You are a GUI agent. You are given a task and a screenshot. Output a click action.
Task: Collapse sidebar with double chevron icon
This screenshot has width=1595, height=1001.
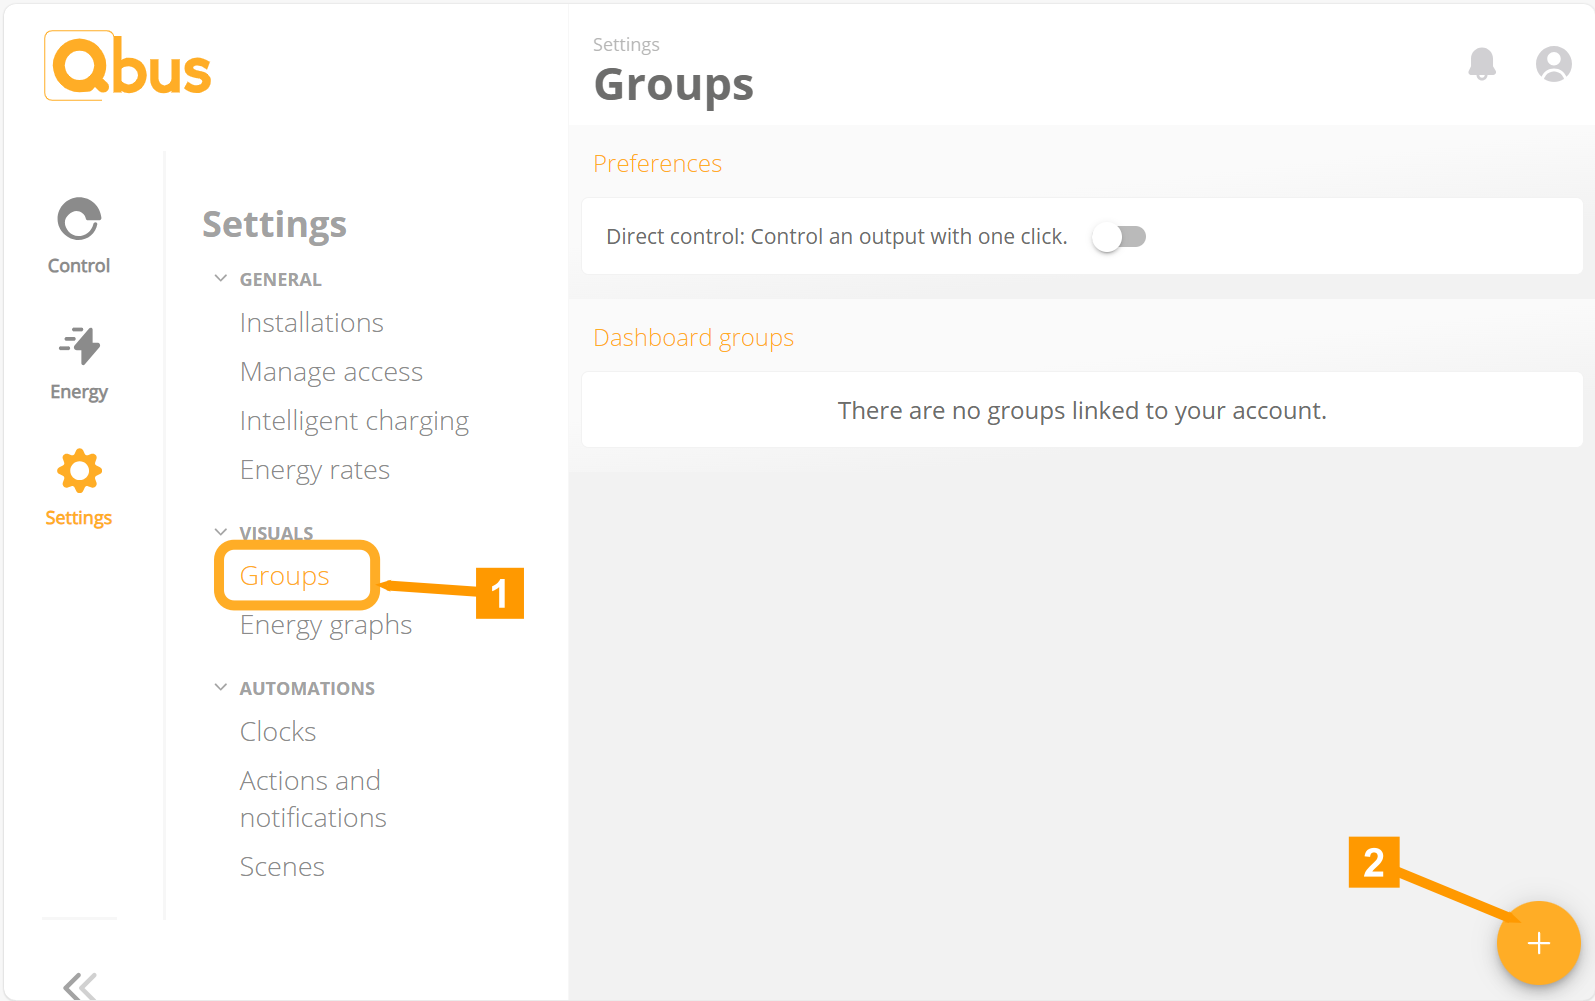(x=80, y=986)
